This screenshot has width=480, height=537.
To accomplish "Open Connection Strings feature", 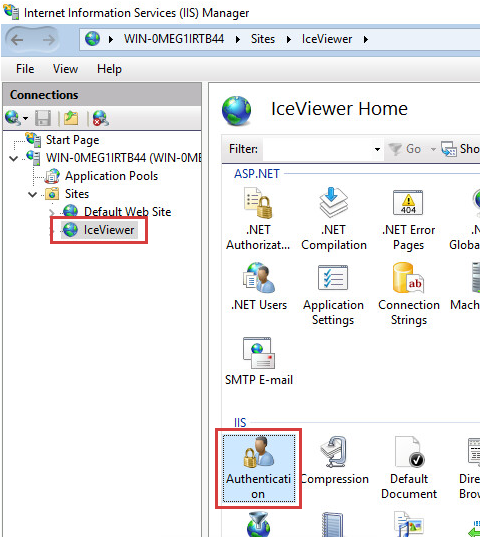I will 409,295.
